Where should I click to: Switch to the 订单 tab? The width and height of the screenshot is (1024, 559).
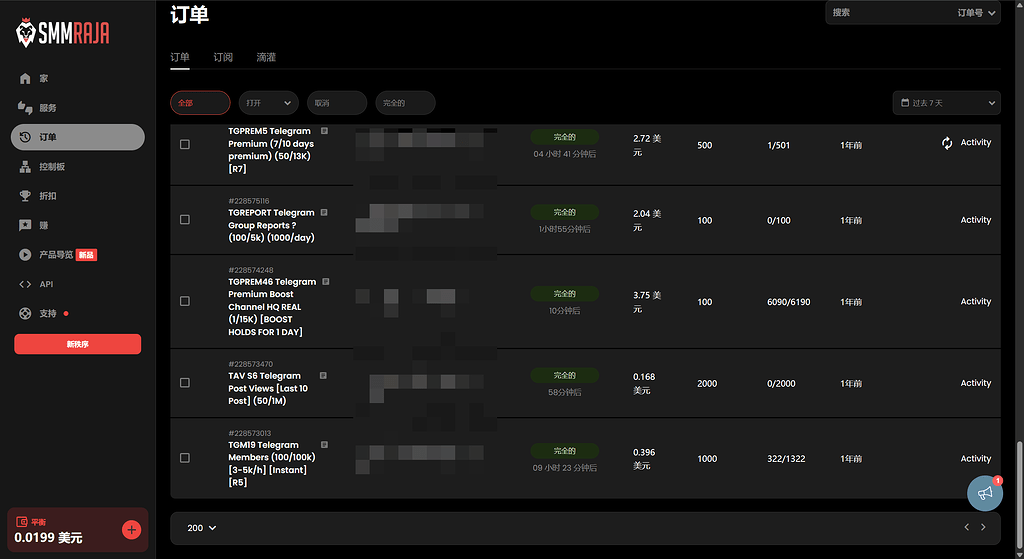click(180, 57)
